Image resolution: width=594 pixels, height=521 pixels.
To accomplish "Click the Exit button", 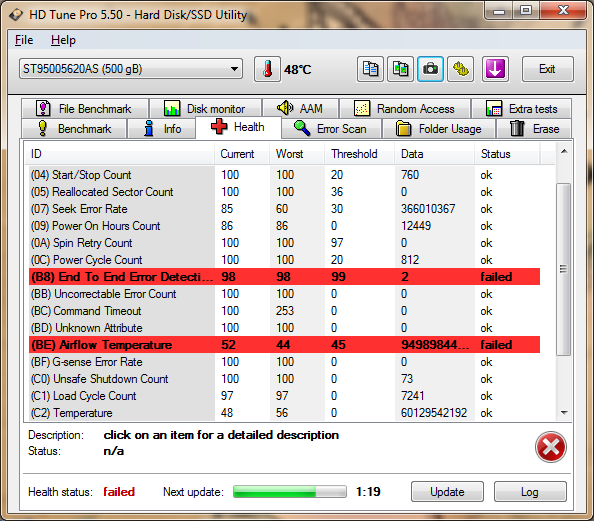I will (547, 69).
